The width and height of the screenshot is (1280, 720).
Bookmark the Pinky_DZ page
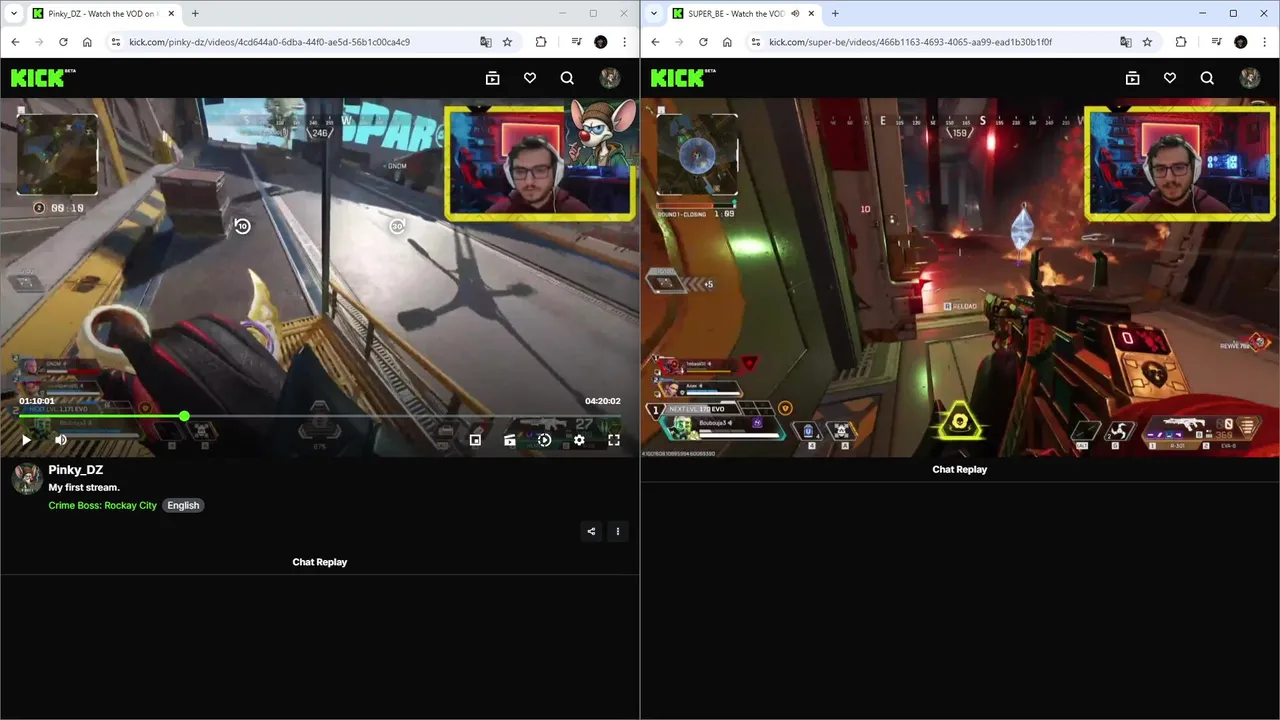tap(507, 42)
